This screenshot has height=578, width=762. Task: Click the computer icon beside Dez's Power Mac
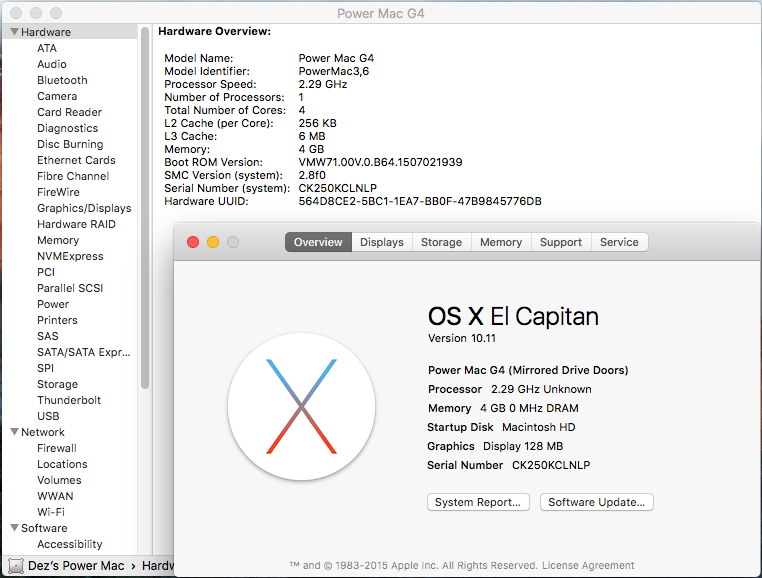(x=16, y=566)
